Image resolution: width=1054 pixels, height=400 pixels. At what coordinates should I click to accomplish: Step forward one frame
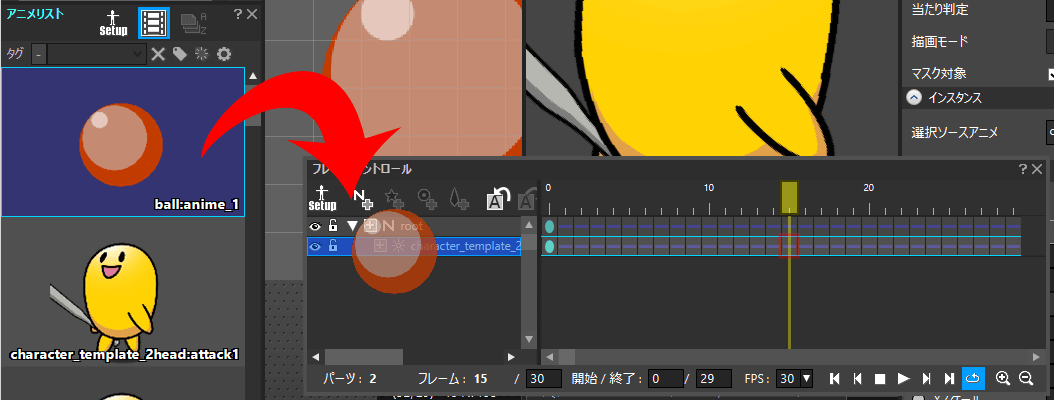[x=926, y=378]
